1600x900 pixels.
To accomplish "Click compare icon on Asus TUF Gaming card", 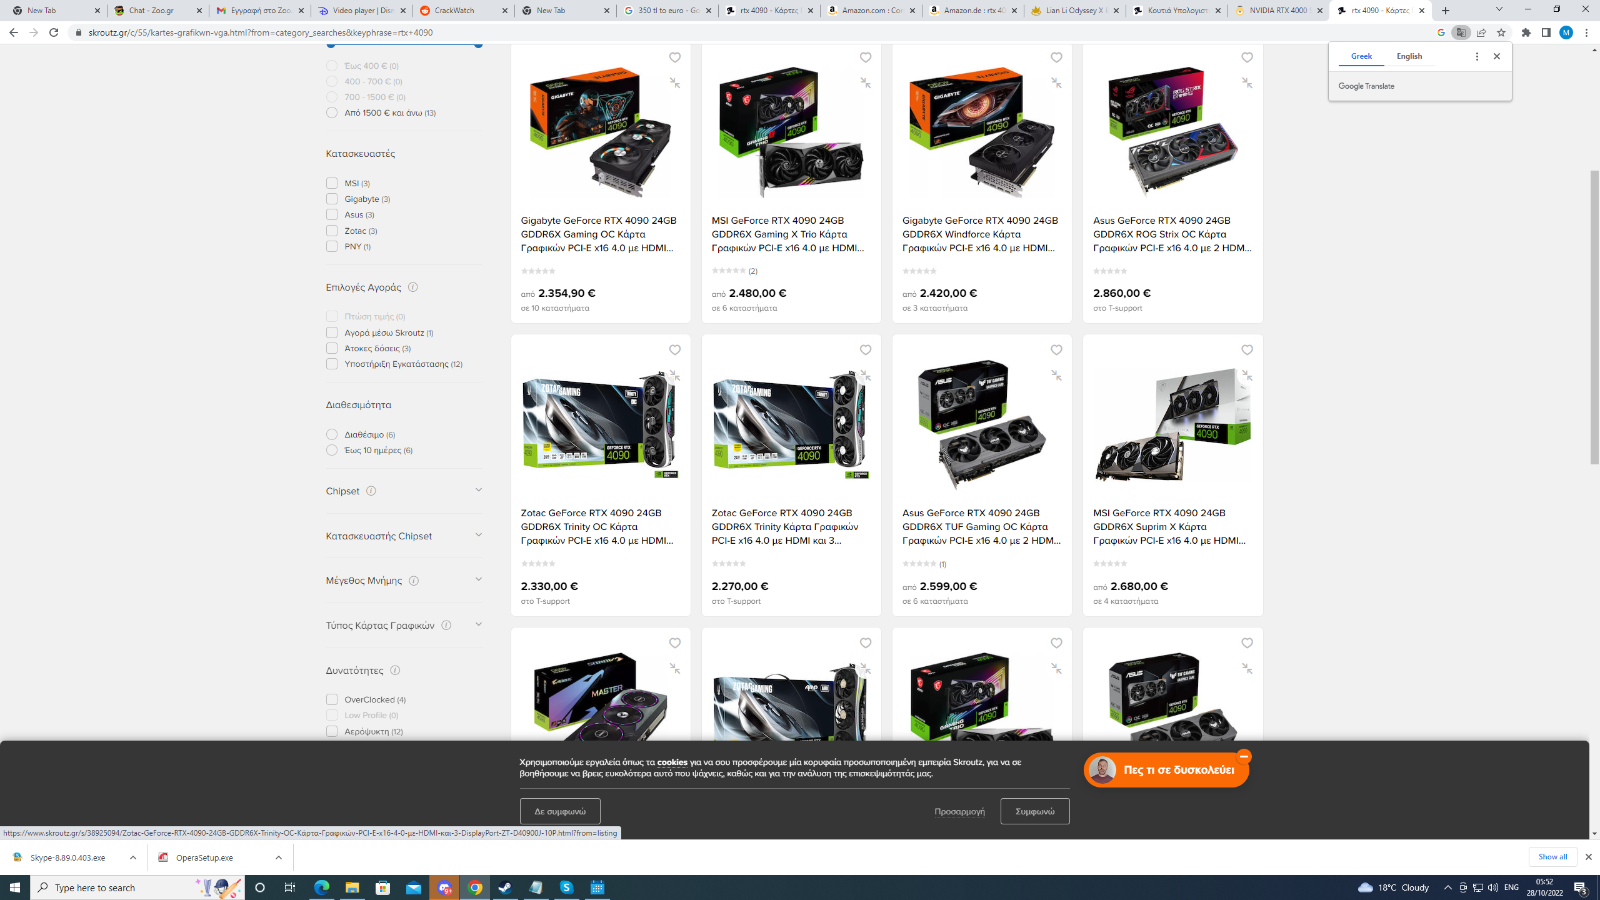I will (1056, 375).
